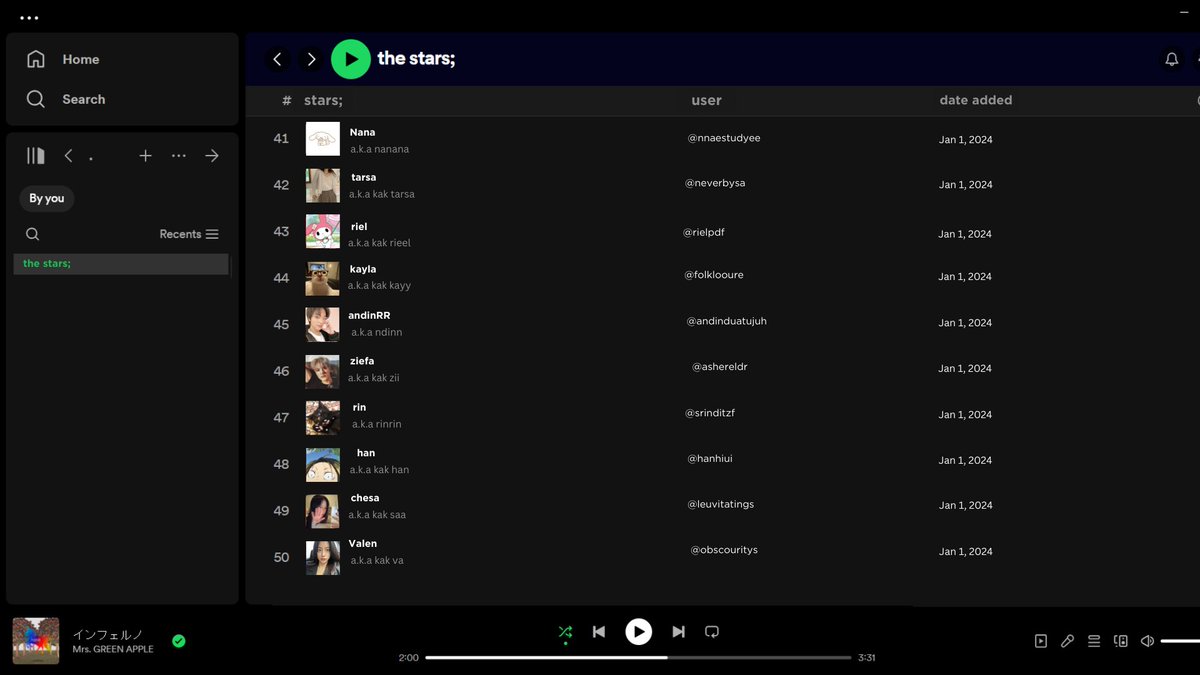The height and width of the screenshot is (675, 1200).
Task: Open @rielpdf user link
Action: (704, 232)
